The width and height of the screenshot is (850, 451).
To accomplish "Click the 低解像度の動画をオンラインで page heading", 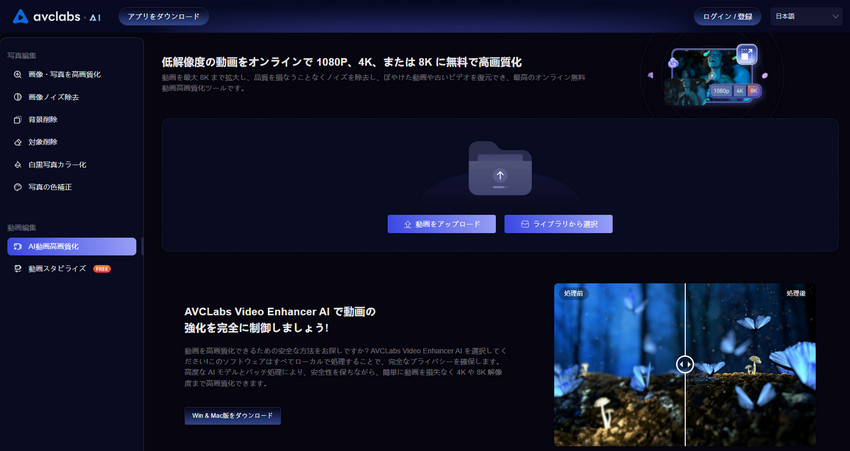I will (x=342, y=62).
